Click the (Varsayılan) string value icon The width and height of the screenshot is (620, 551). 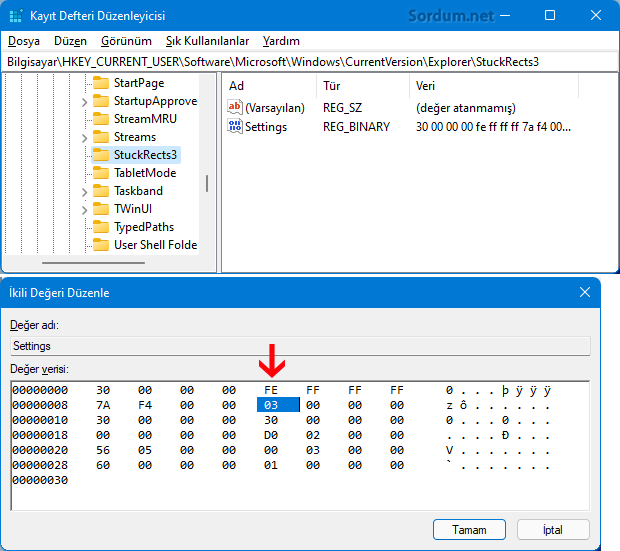[x=234, y=107]
